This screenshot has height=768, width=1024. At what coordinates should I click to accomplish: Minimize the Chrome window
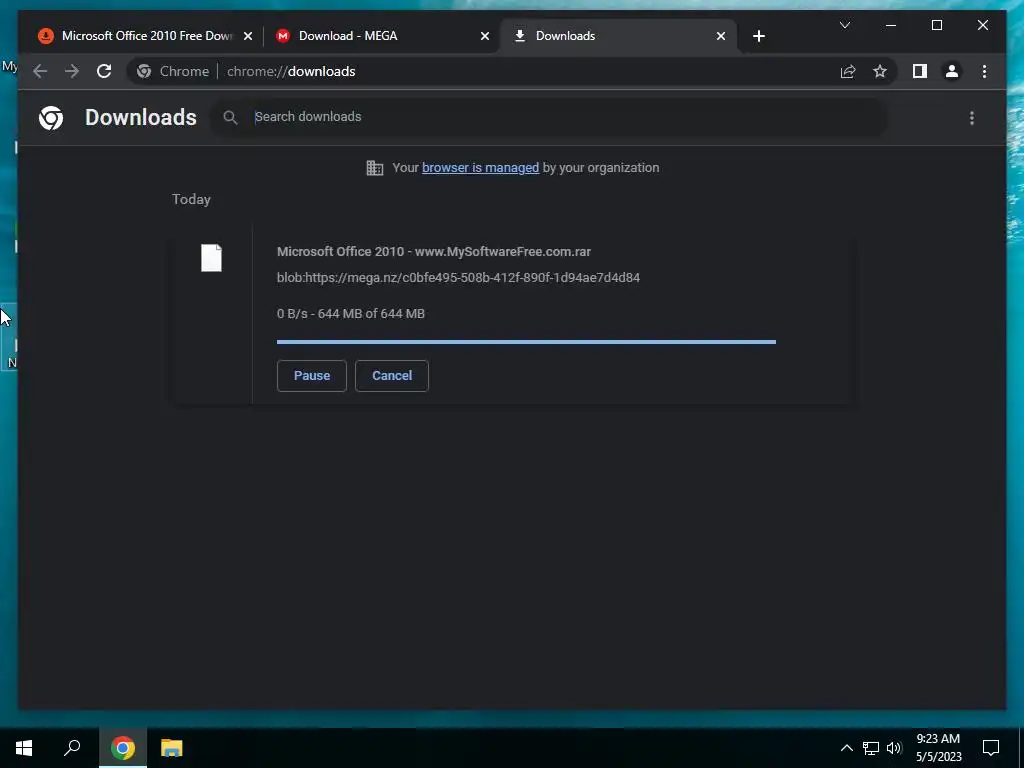point(891,25)
